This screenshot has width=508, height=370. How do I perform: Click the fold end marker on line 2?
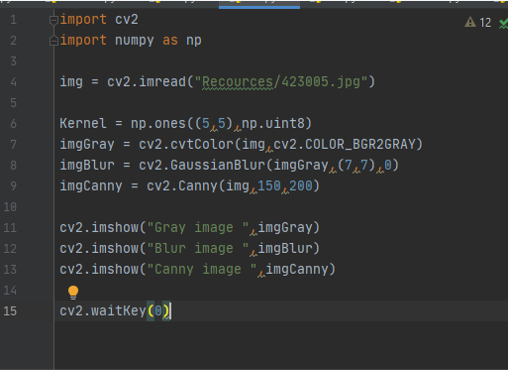53,41
